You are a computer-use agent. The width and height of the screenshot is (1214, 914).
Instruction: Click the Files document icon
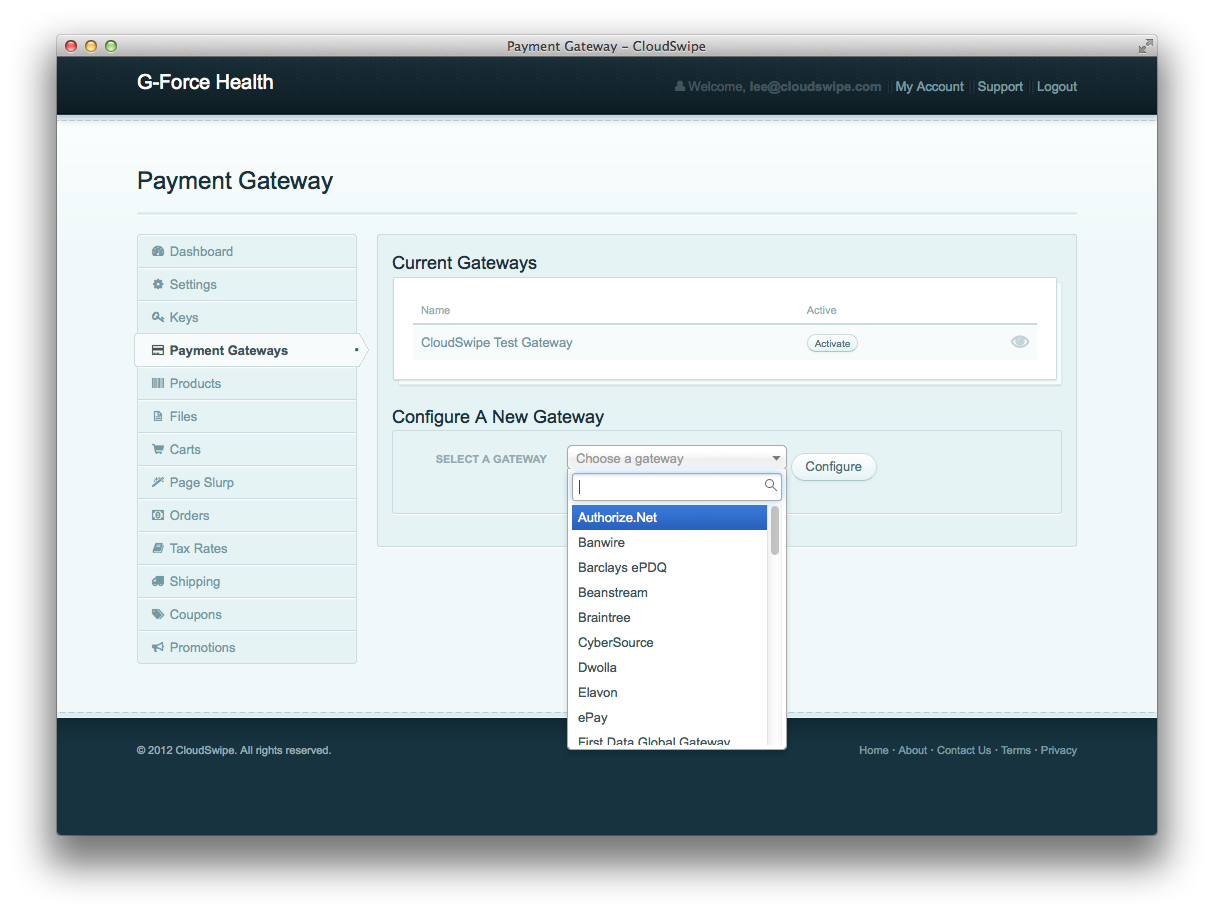click(158, 416)
